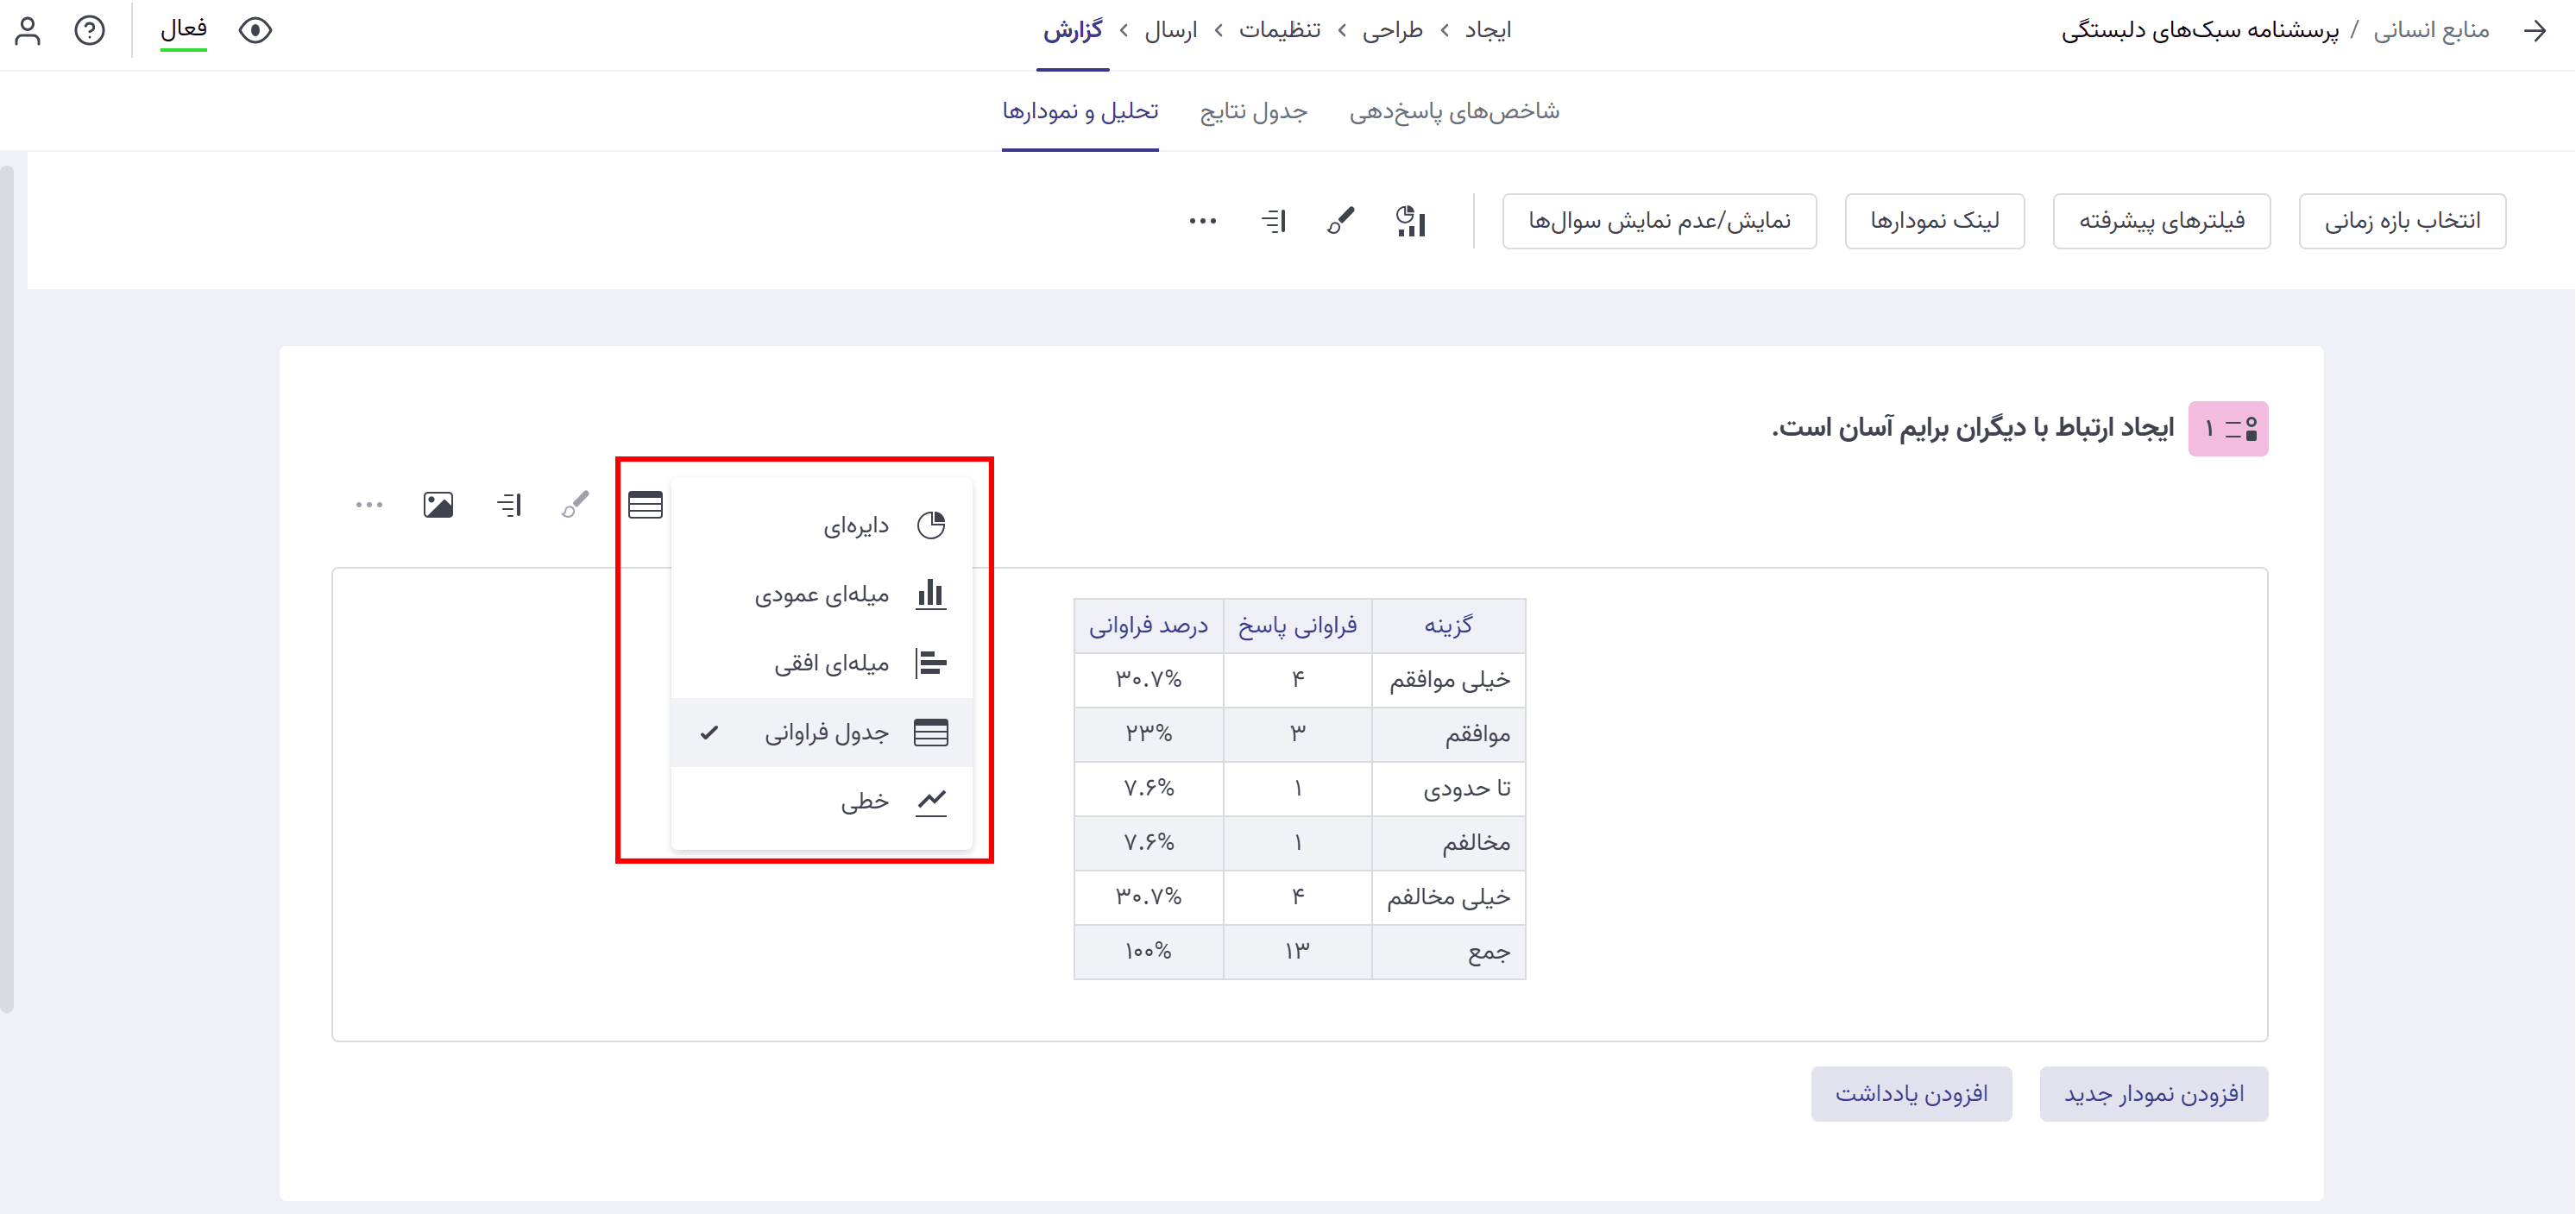Click the top toolbar sort icon

pos(1274,221)
